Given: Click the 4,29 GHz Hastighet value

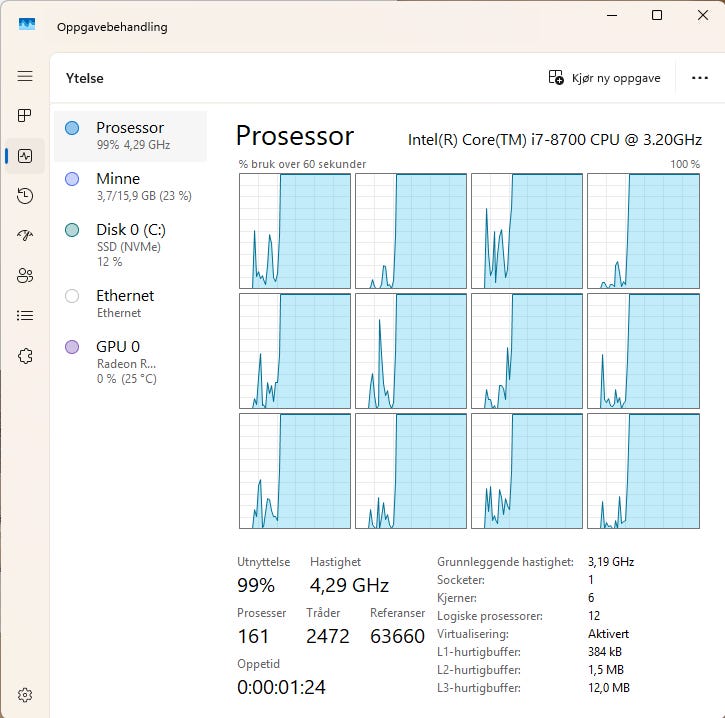Looking at the screenshot, I should [x=349, y=585].
